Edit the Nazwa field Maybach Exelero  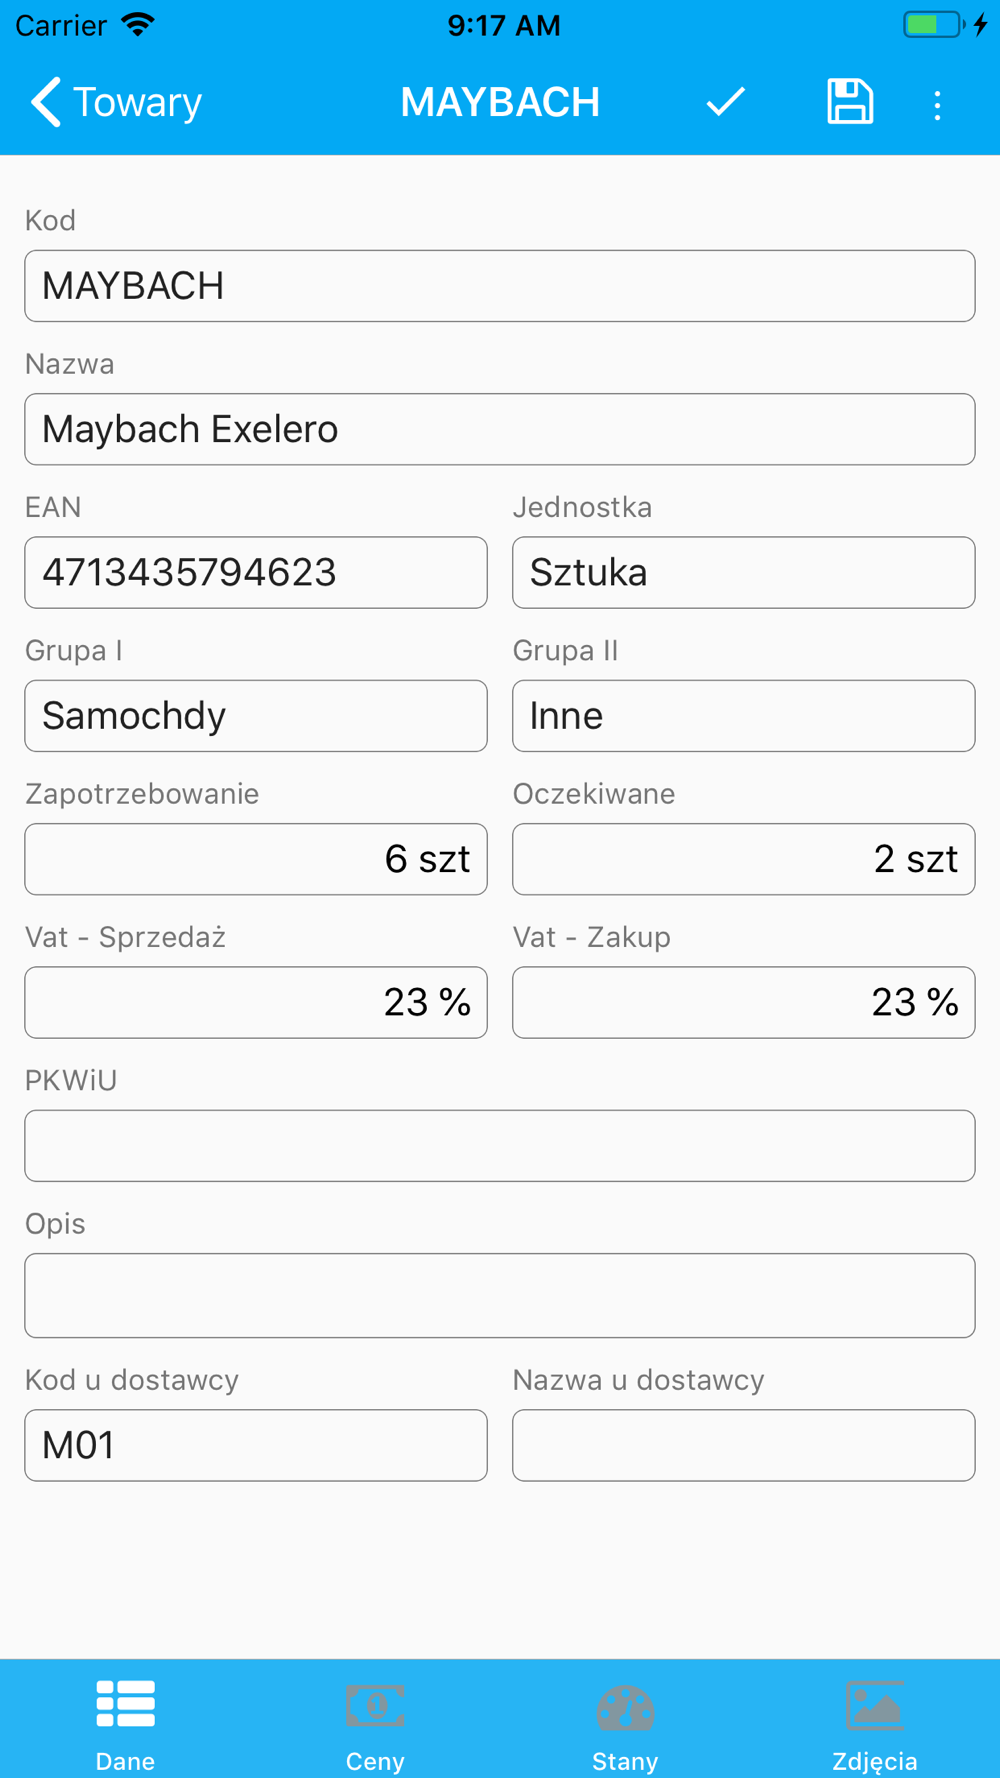click(500, 429)
